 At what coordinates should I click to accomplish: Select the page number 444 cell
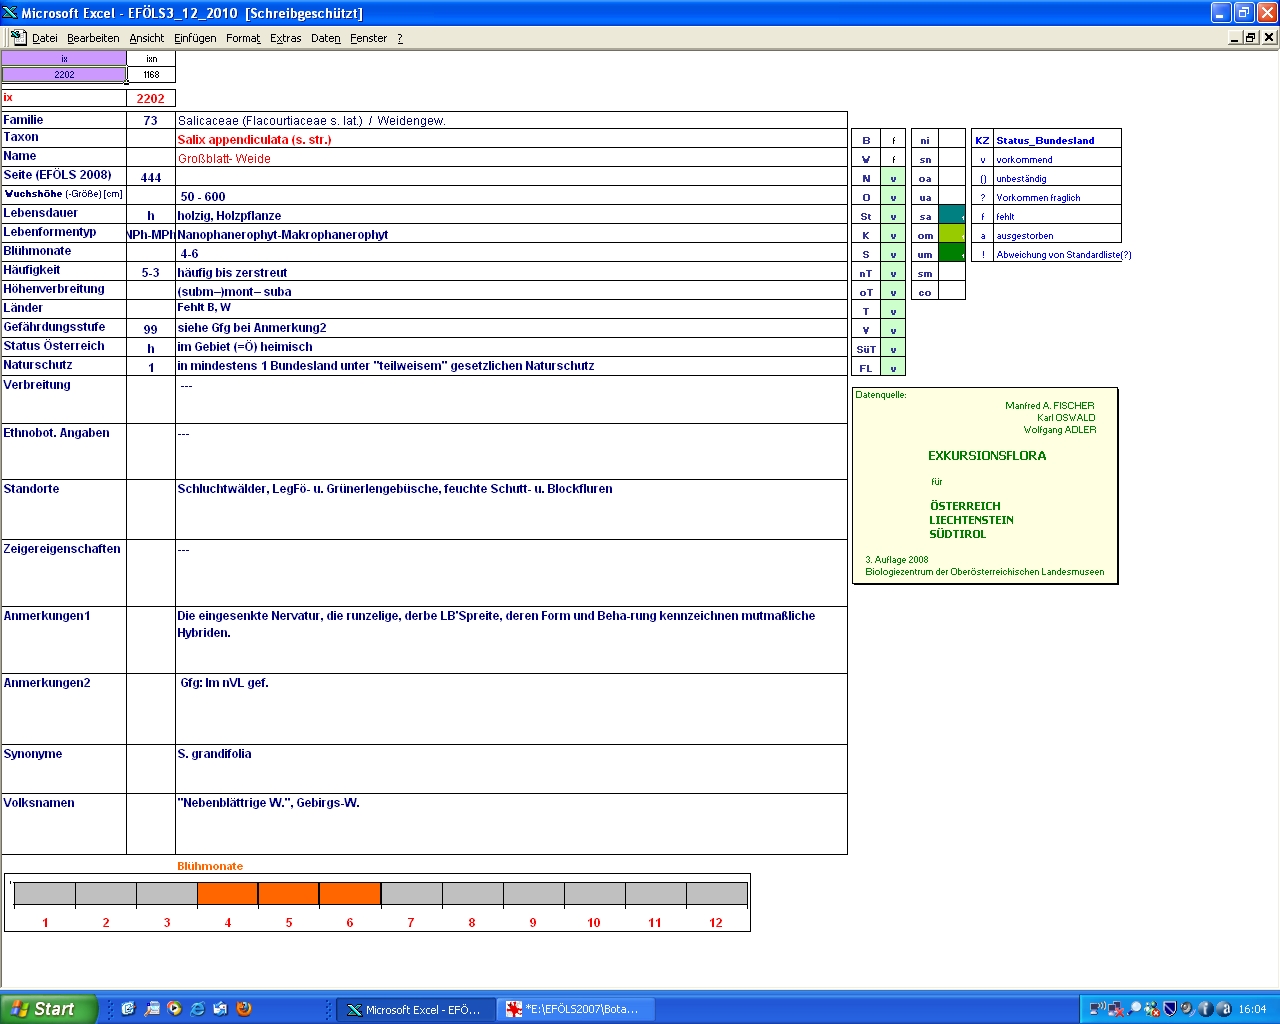click(x=151, y=177)
